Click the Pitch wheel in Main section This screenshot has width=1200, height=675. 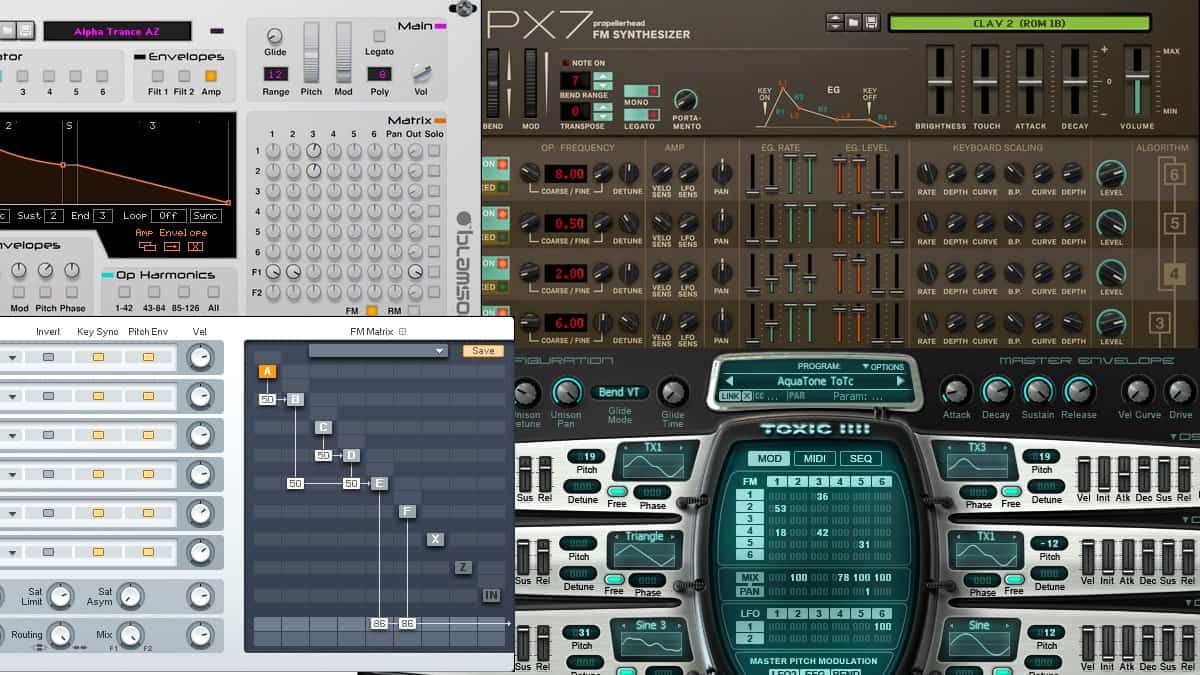pyautogui.click(x=311, y=51)
